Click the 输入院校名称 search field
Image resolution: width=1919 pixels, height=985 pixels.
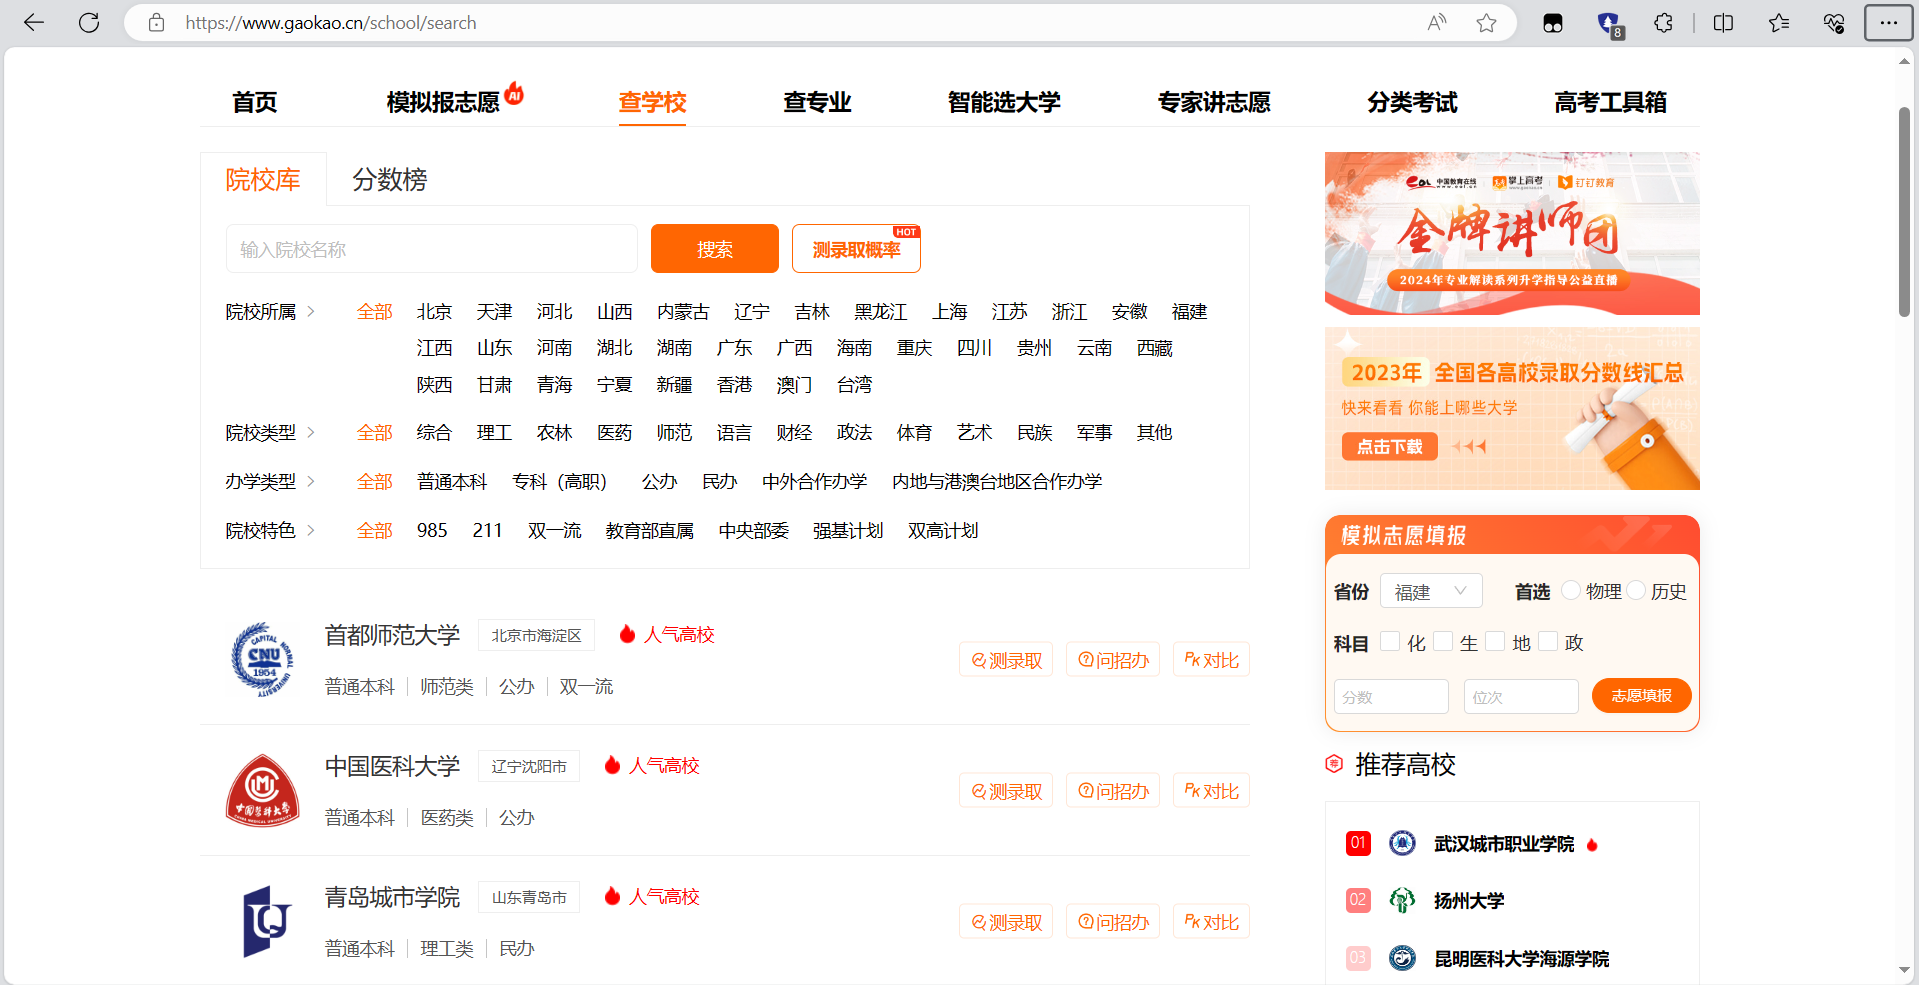[x=432, y=249]
